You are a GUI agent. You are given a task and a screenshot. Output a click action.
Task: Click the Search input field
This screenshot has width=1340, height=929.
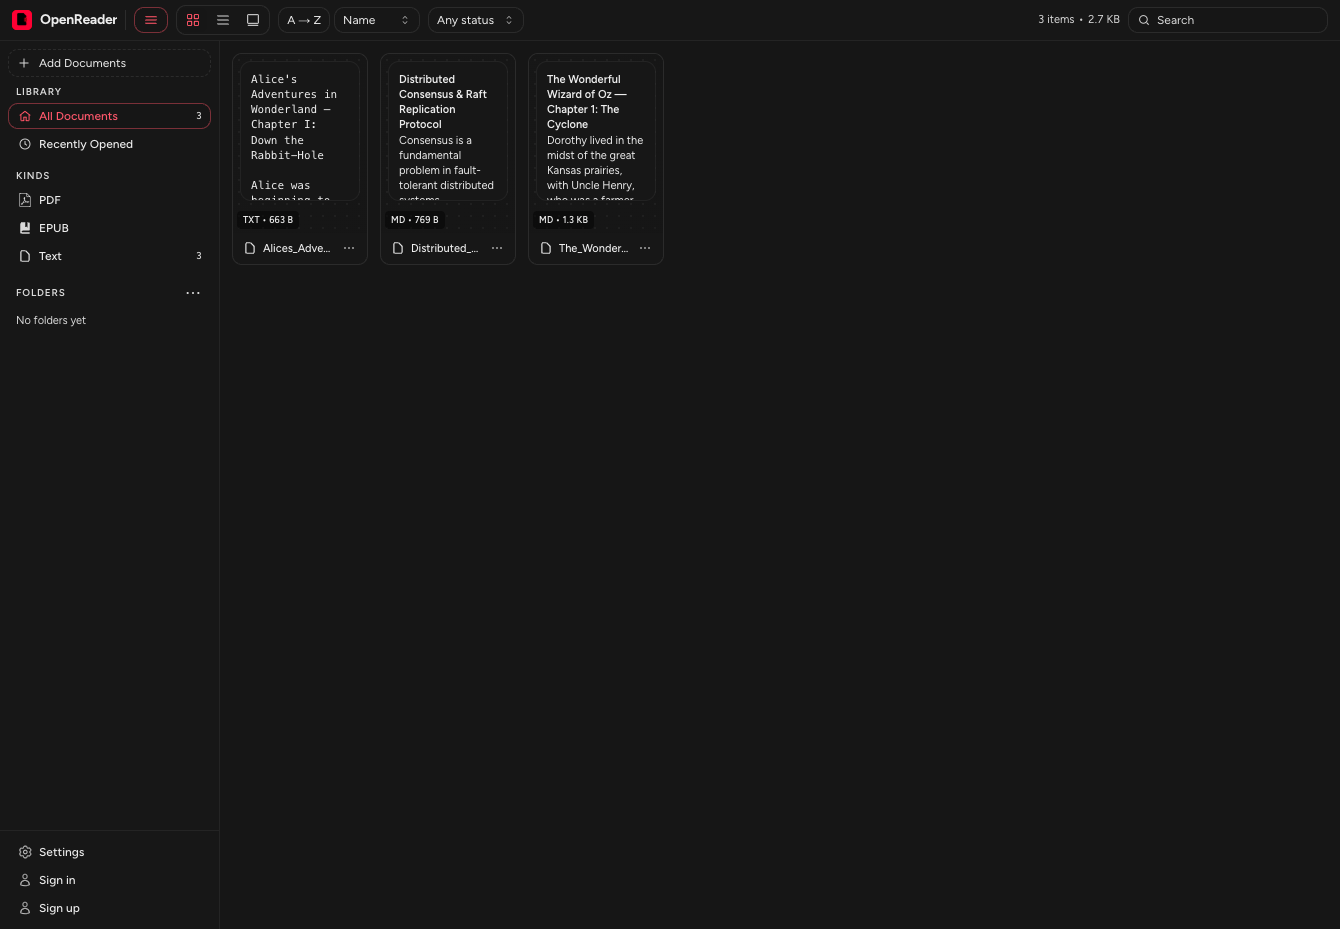click(1228, 20)
